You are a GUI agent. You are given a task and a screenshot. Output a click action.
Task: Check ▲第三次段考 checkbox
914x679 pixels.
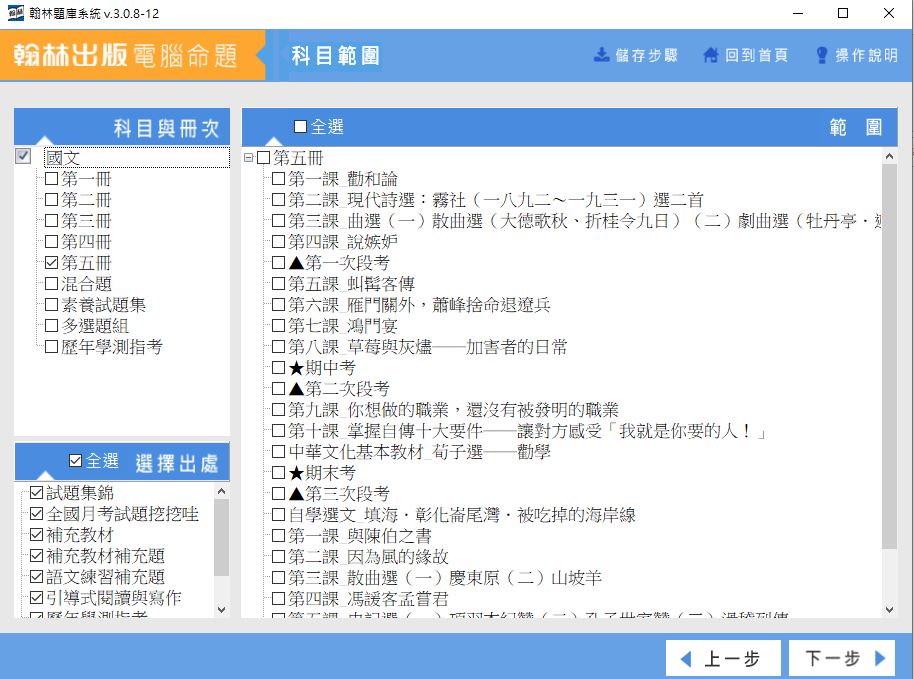(279, 494)
